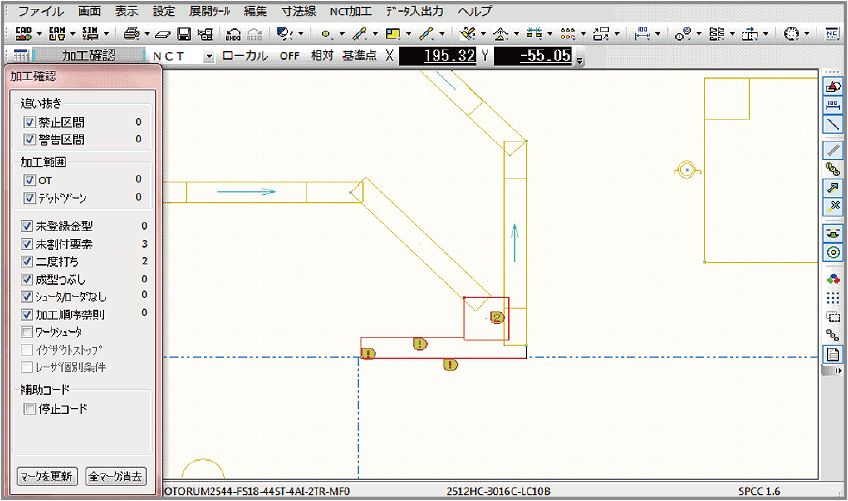Expand the SIM icon dropdown arrow
This screenshot has width=848, height=501.
[106, 34]
